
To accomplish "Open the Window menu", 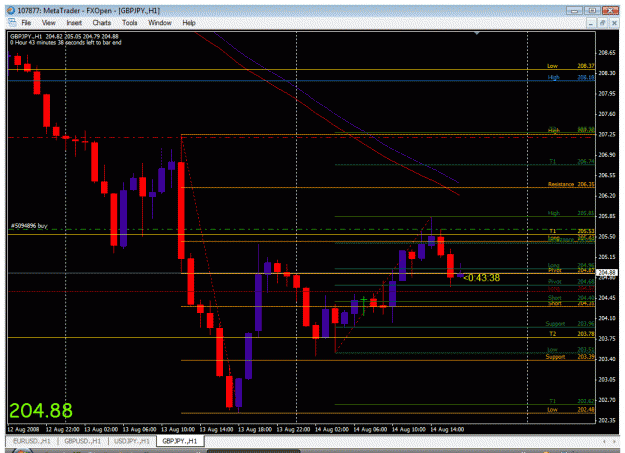I will point(160,23).
